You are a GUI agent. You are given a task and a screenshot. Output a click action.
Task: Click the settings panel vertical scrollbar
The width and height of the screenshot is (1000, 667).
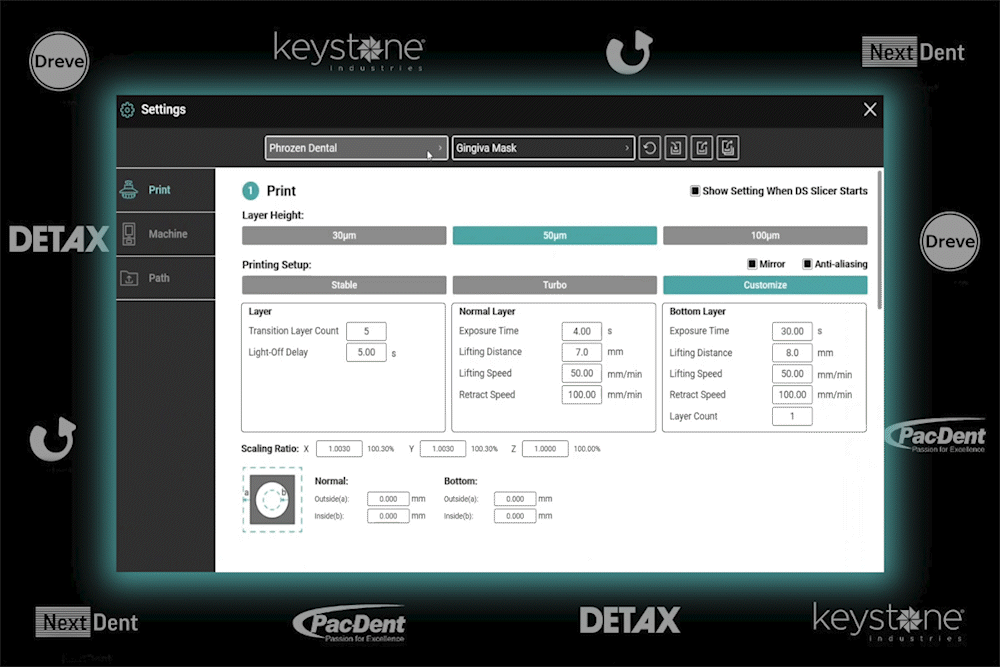(x=879, y=240)
